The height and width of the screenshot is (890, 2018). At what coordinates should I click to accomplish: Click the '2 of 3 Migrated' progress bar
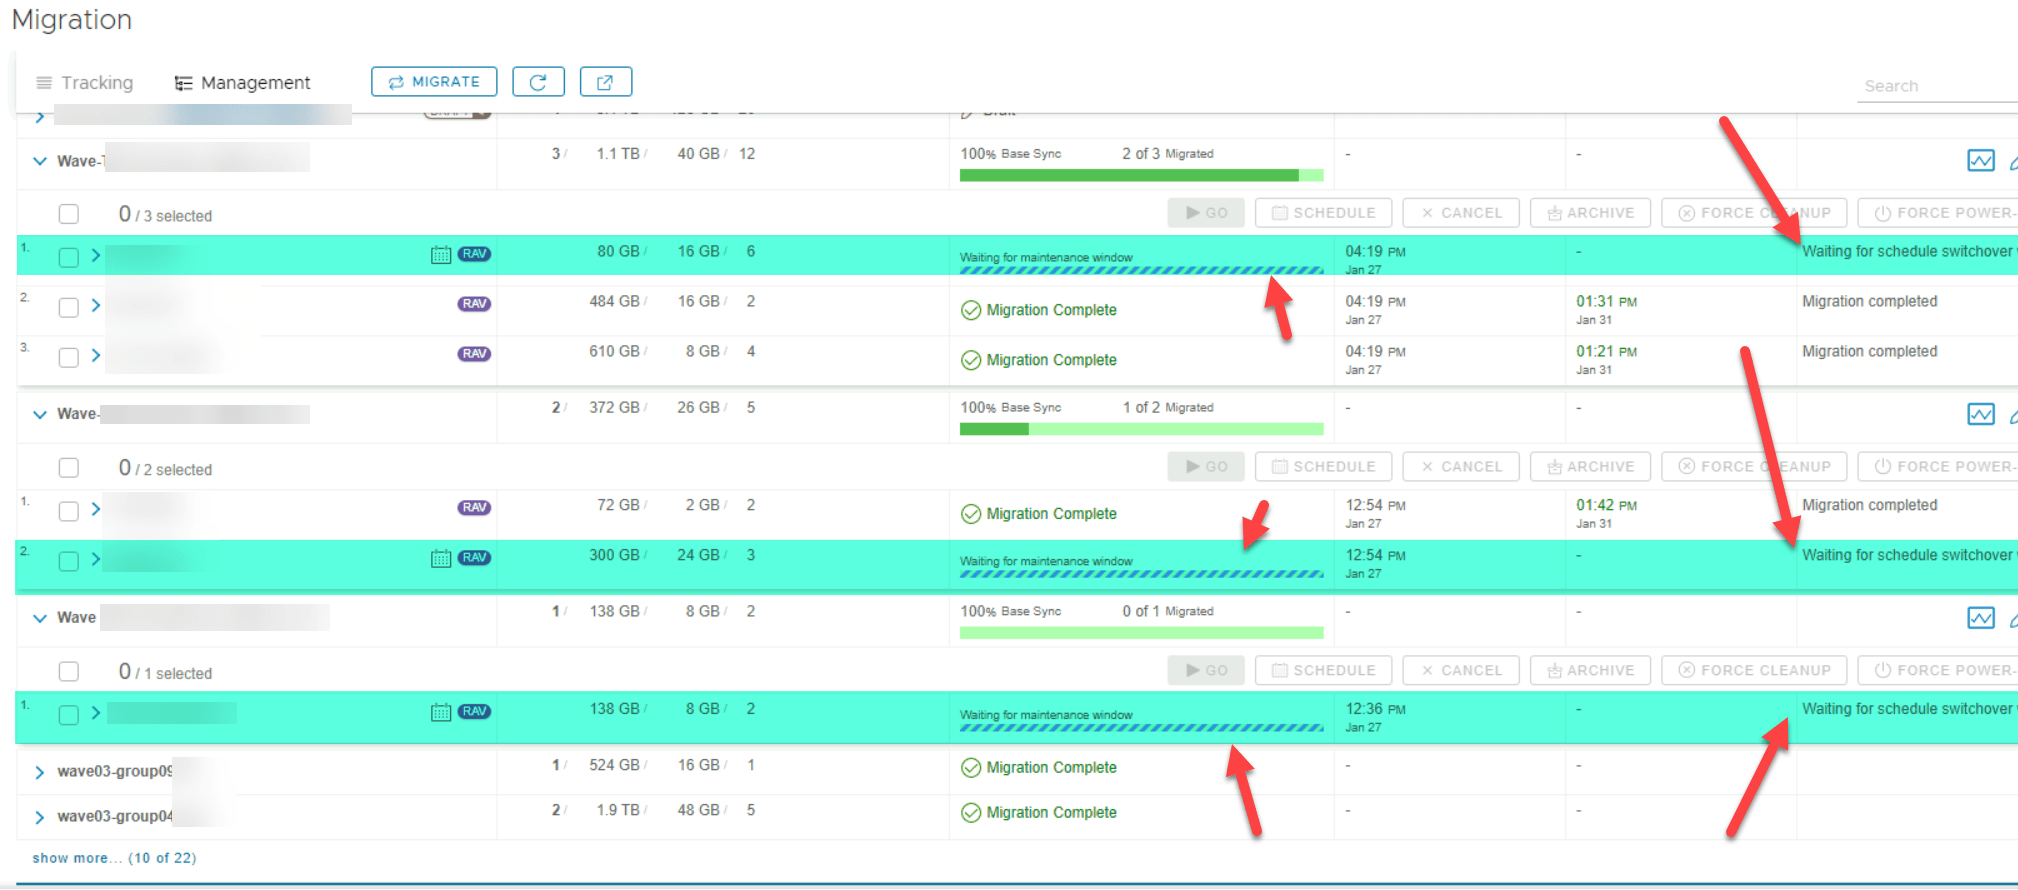[x=1140, y=176]
